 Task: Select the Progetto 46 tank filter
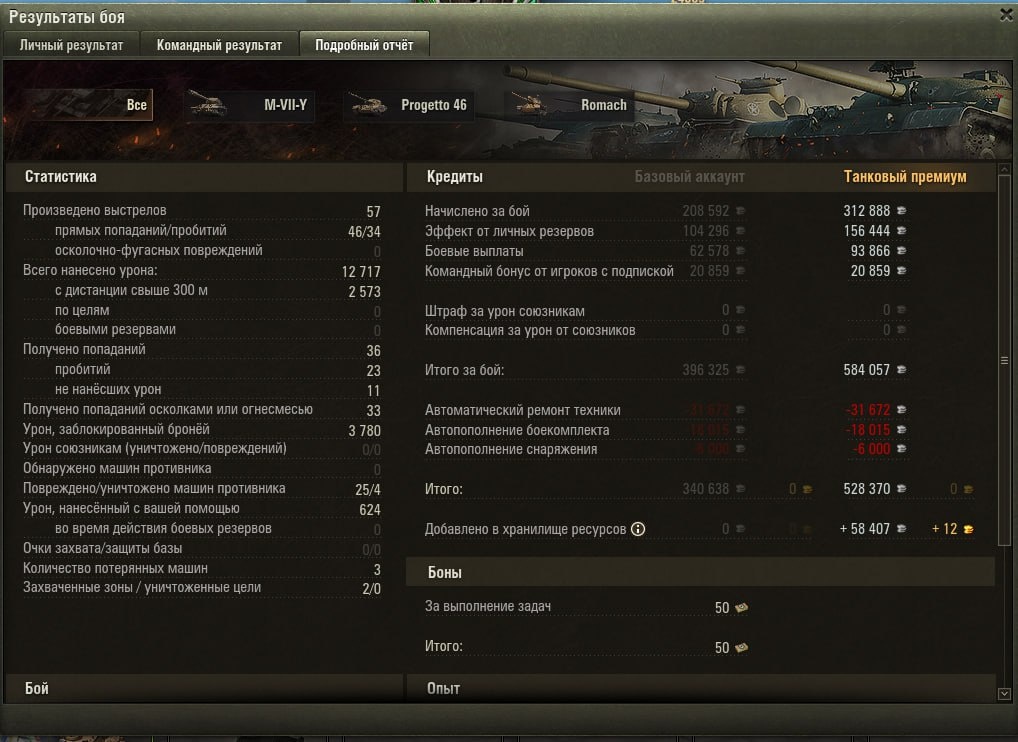[409, 105]
